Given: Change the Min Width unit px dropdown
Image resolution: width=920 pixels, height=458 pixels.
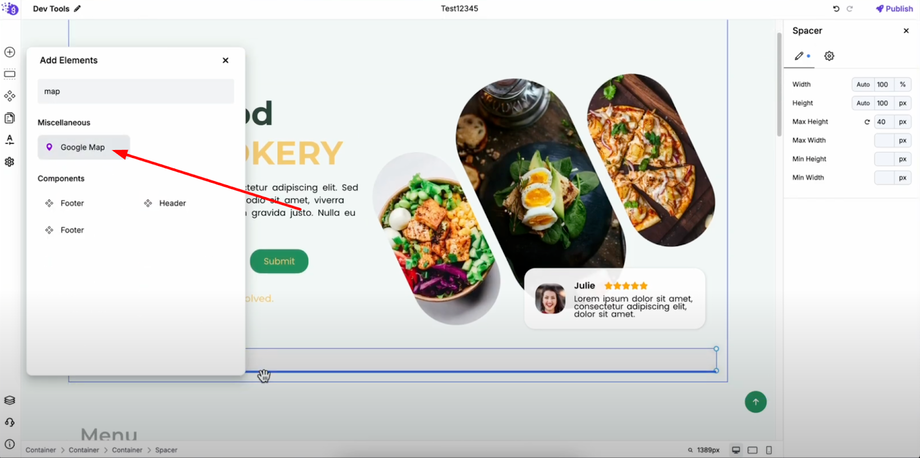Looking at the screenshot, I should tap(902, 178).
